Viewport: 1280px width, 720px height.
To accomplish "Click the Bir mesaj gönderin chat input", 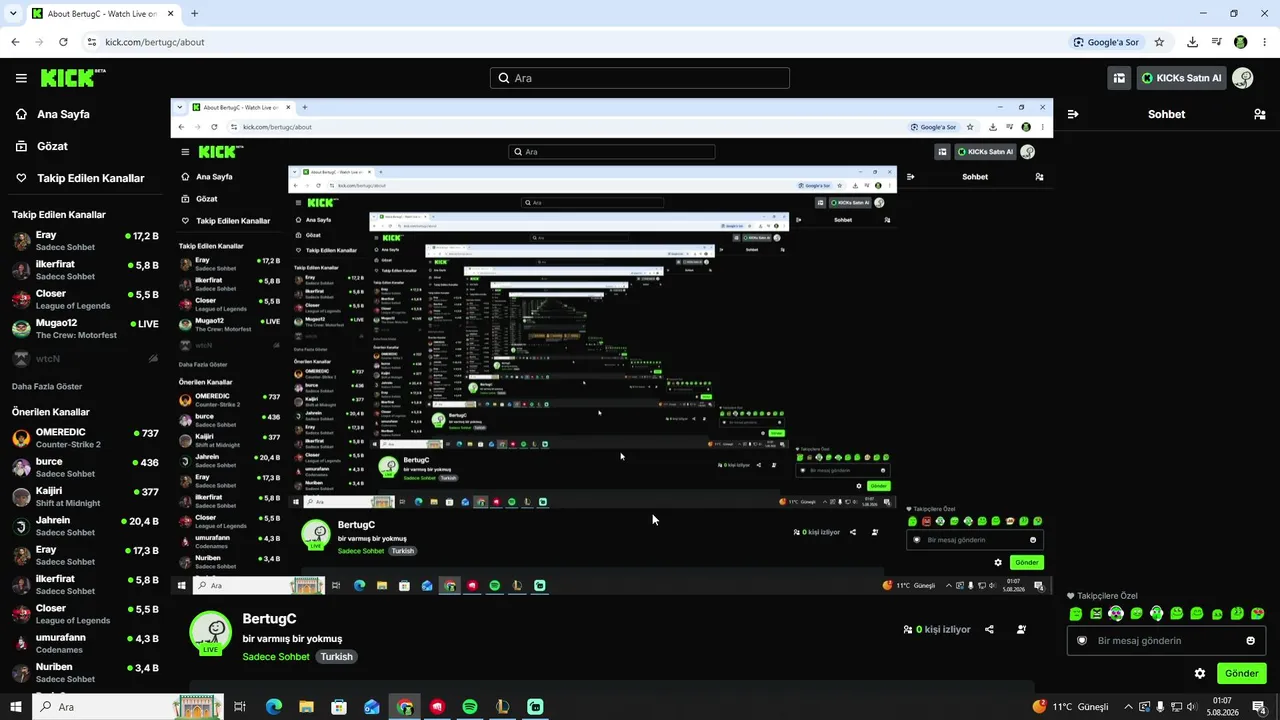I will pos(1166,641).
